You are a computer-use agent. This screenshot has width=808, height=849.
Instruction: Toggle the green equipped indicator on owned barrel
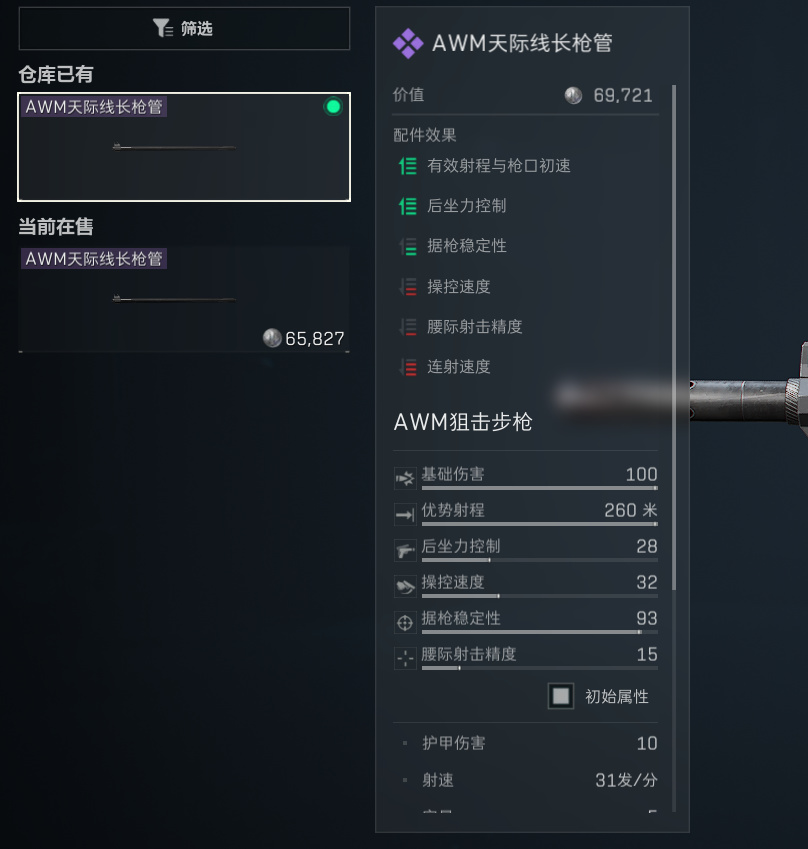pyautogui.click(x=333, y=107)
